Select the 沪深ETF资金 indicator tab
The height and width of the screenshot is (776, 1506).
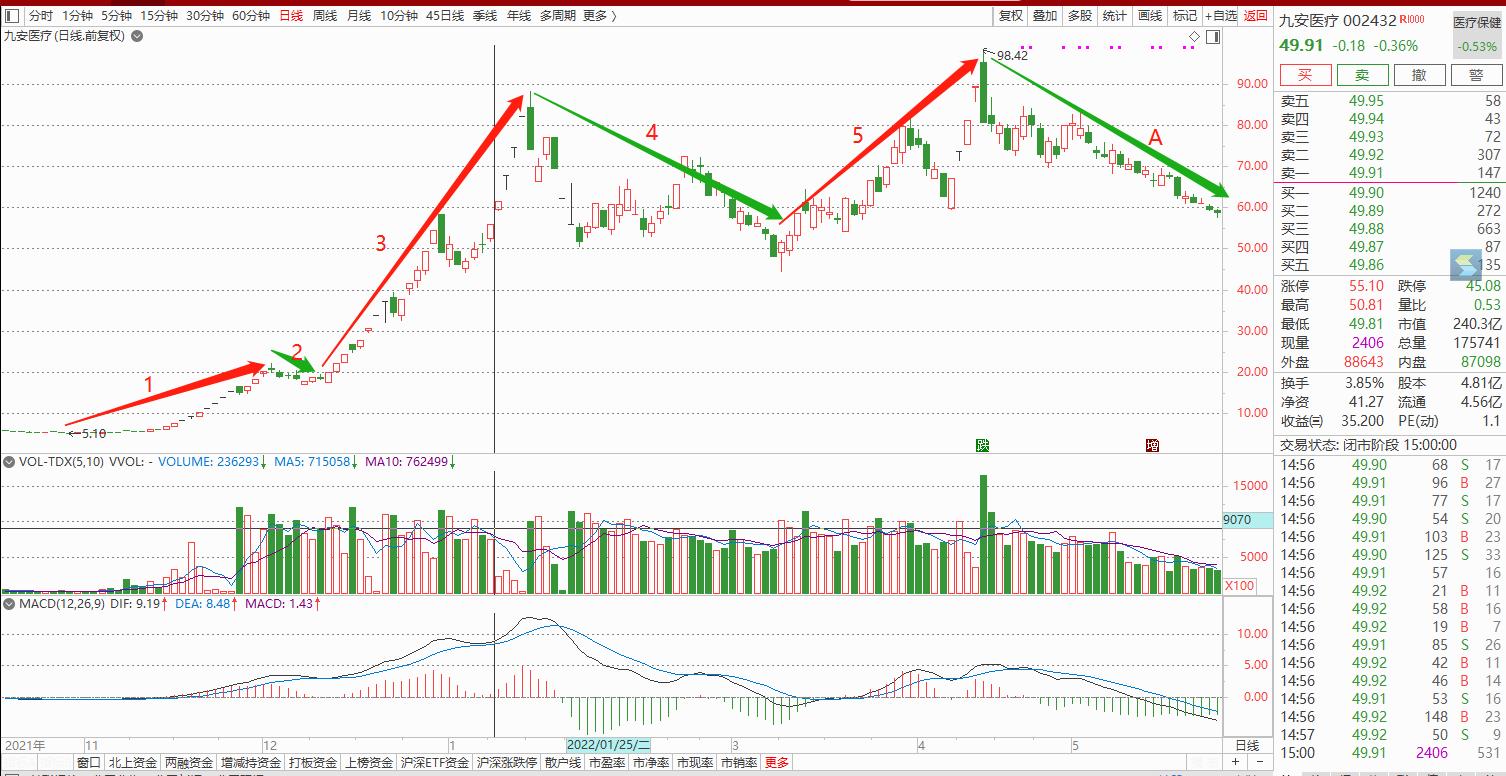coord(435,762)
